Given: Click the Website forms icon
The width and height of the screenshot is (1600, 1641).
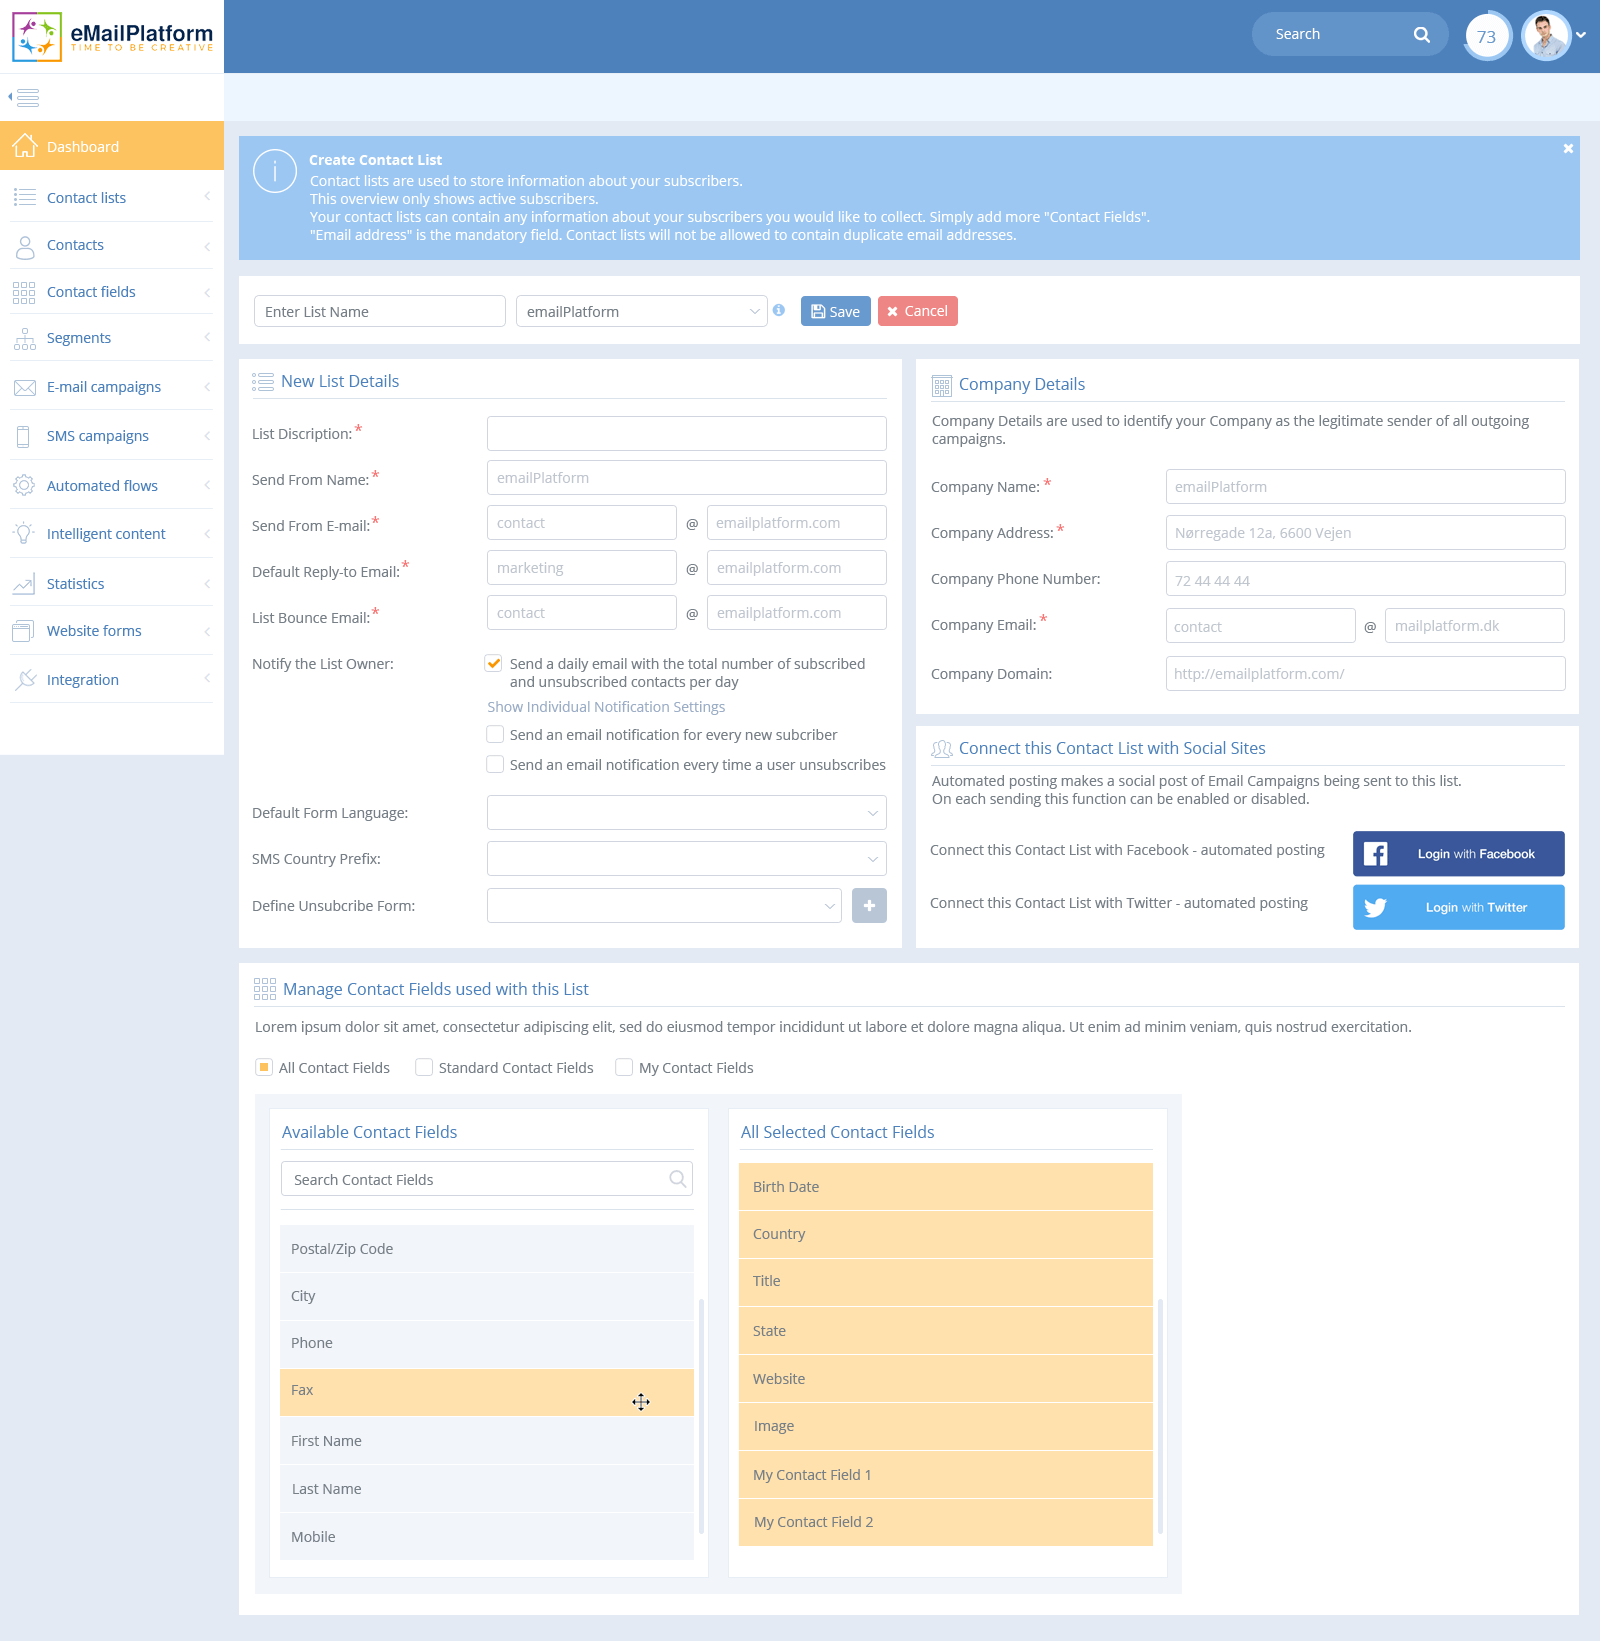Looking at the screenshot, I should [x=23, y=631].
